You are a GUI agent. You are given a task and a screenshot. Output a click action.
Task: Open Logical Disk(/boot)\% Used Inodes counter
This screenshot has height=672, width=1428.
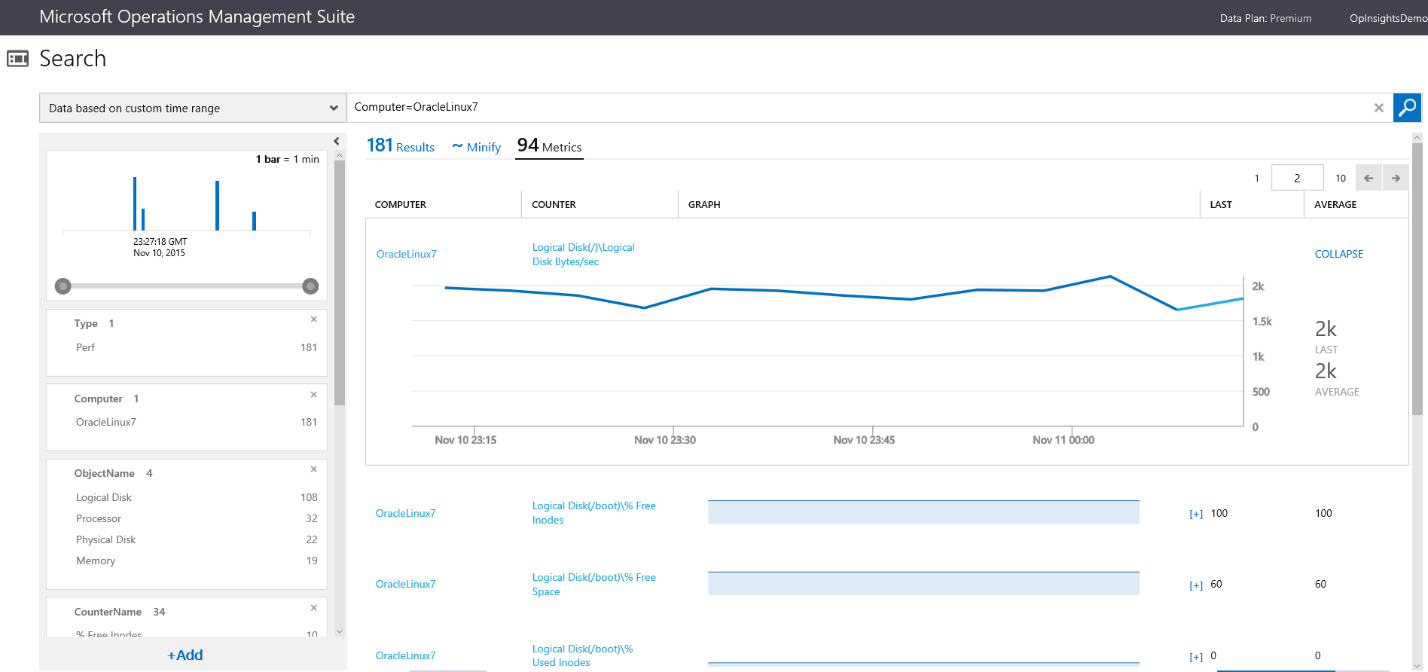point(583,655)
